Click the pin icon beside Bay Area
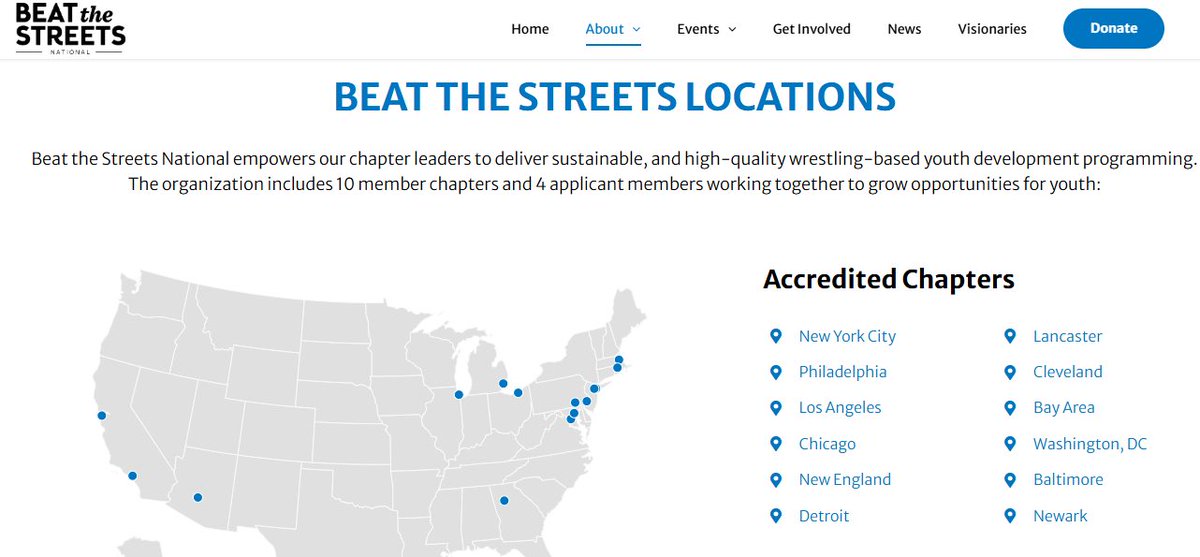The image size is (1200, 557). pos(1010,408)
